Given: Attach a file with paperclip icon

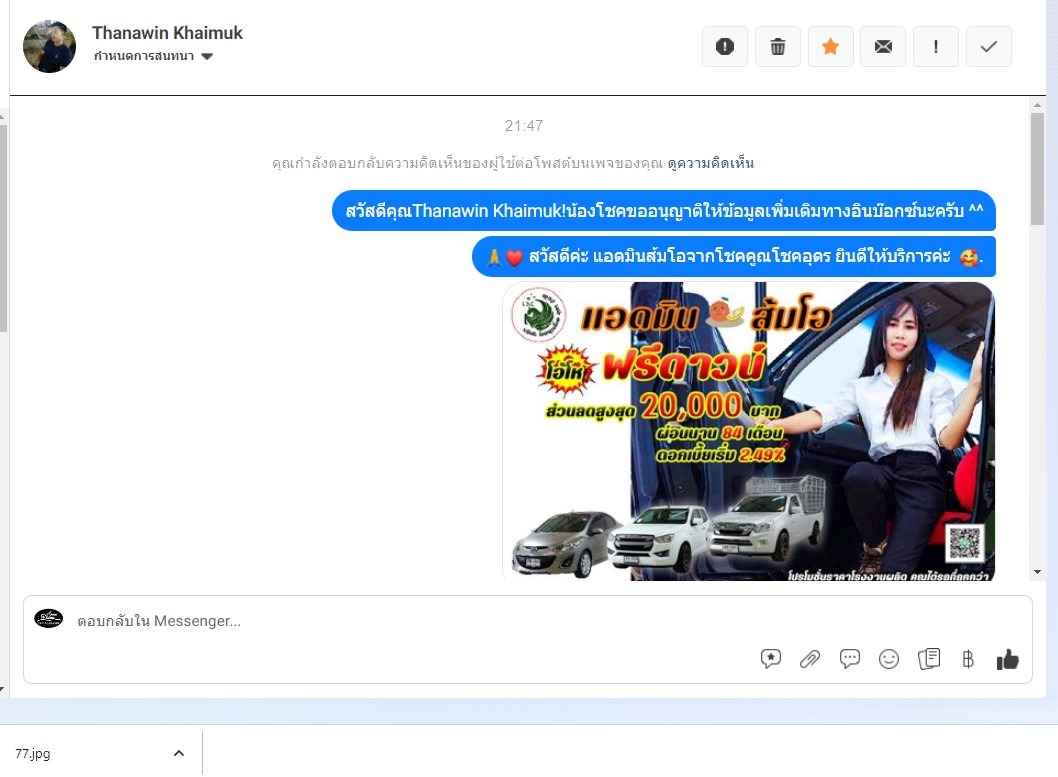Looking at the screenshot, I should [x=810, y=659].
